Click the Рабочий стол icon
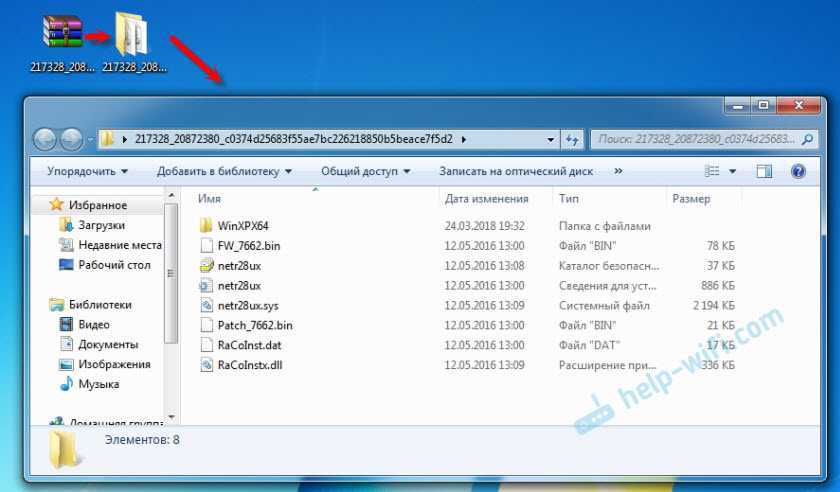Screen dimensions: 840x492 pos(66,265)
